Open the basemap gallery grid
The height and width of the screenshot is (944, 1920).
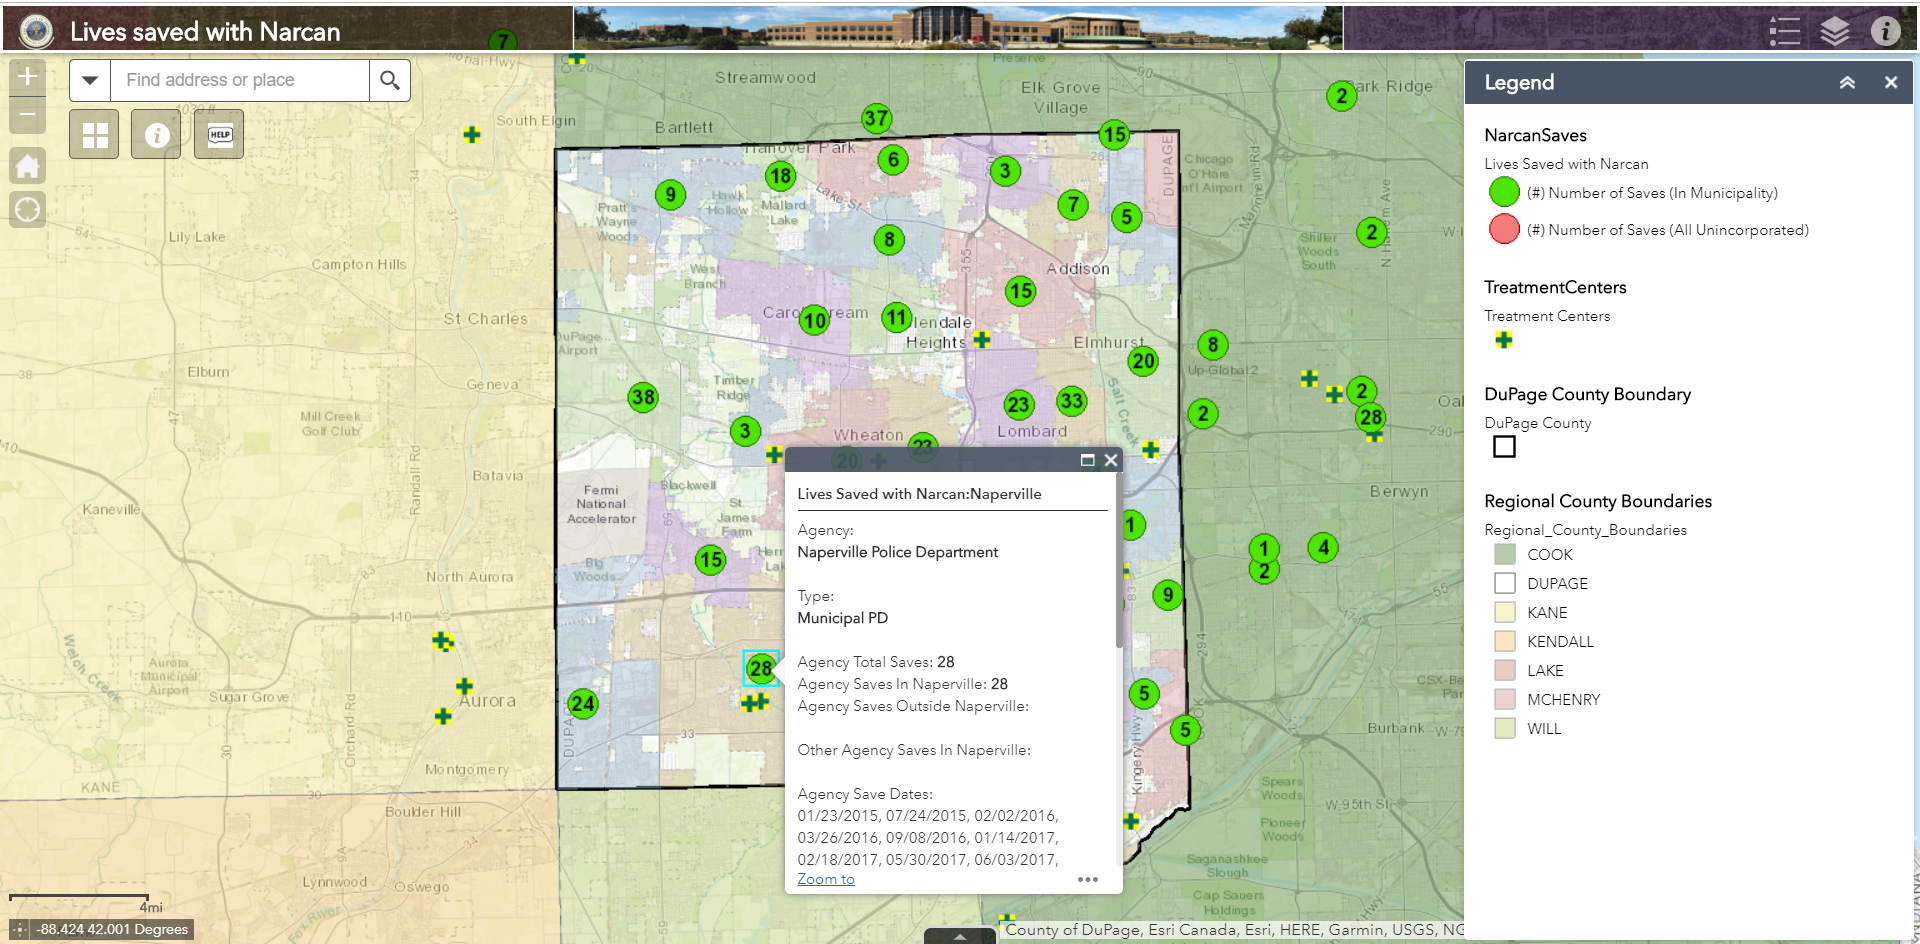pyautogui.click(x=94, y=135)
